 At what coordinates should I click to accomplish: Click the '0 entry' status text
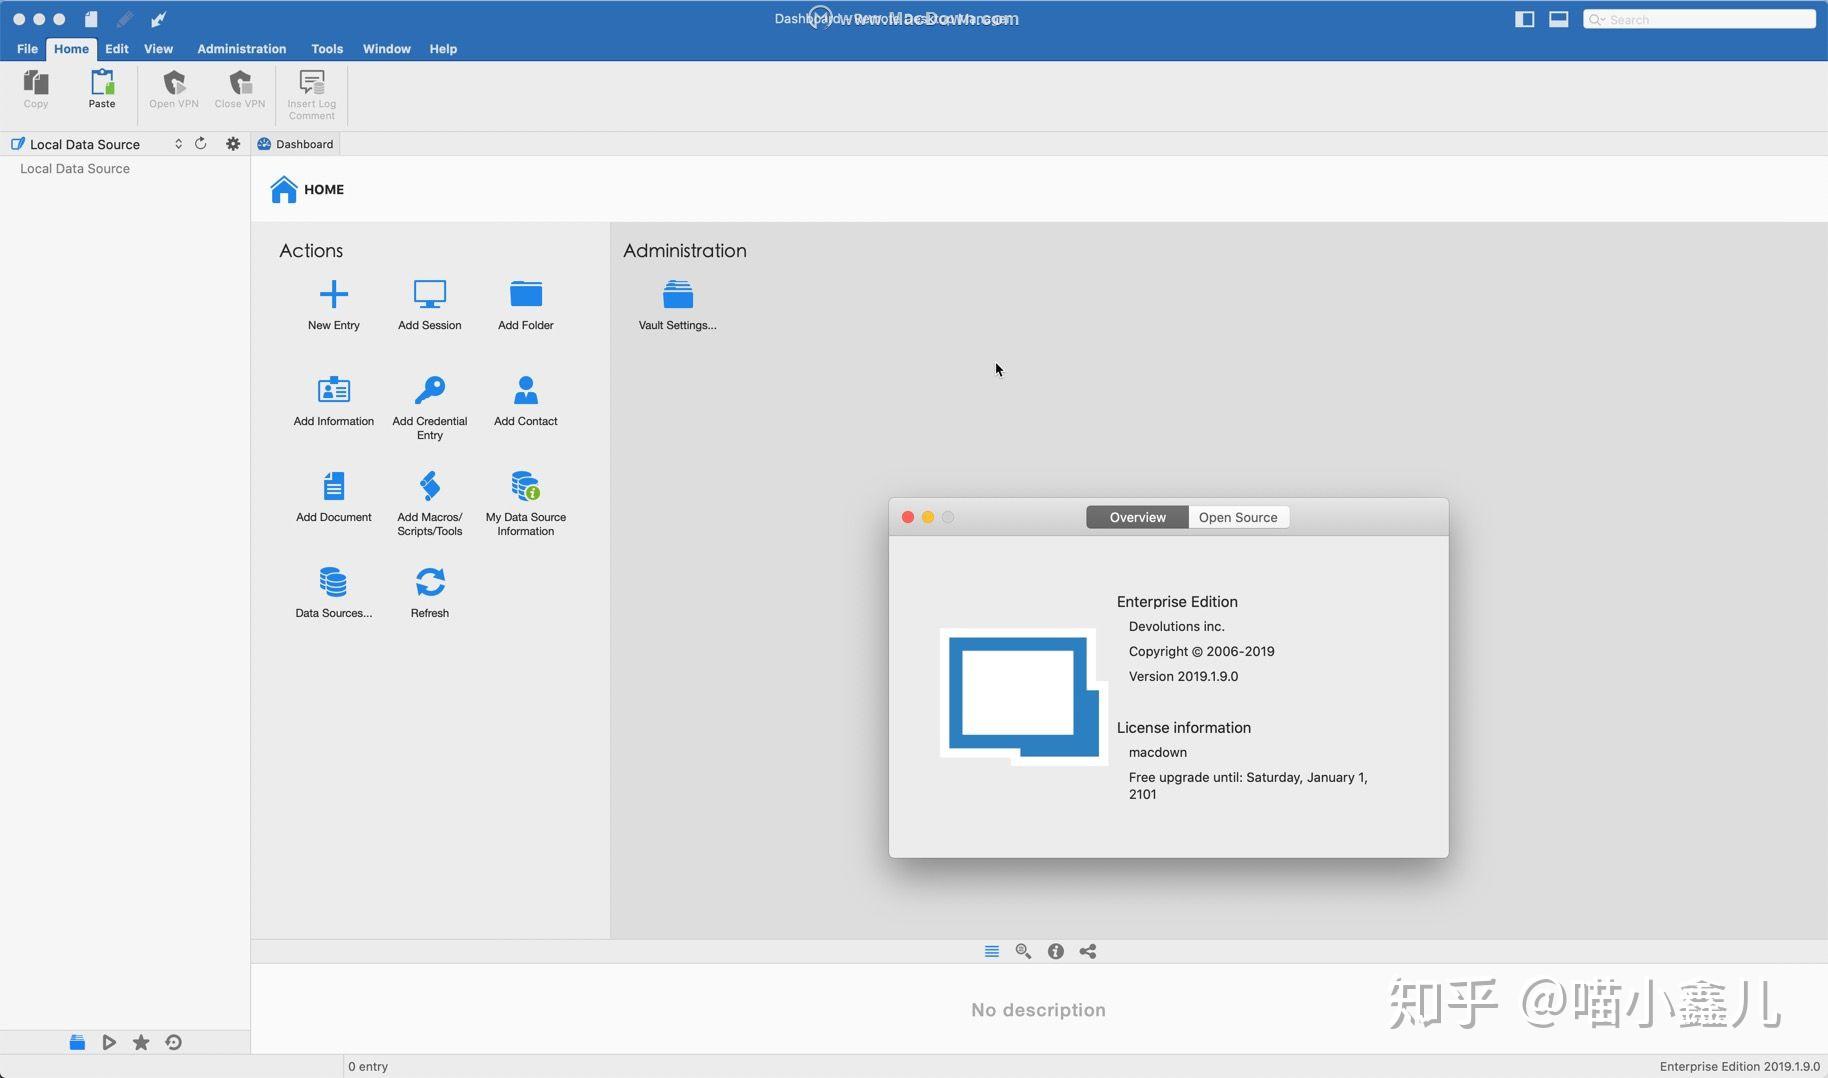click(x=368, y=1066)
